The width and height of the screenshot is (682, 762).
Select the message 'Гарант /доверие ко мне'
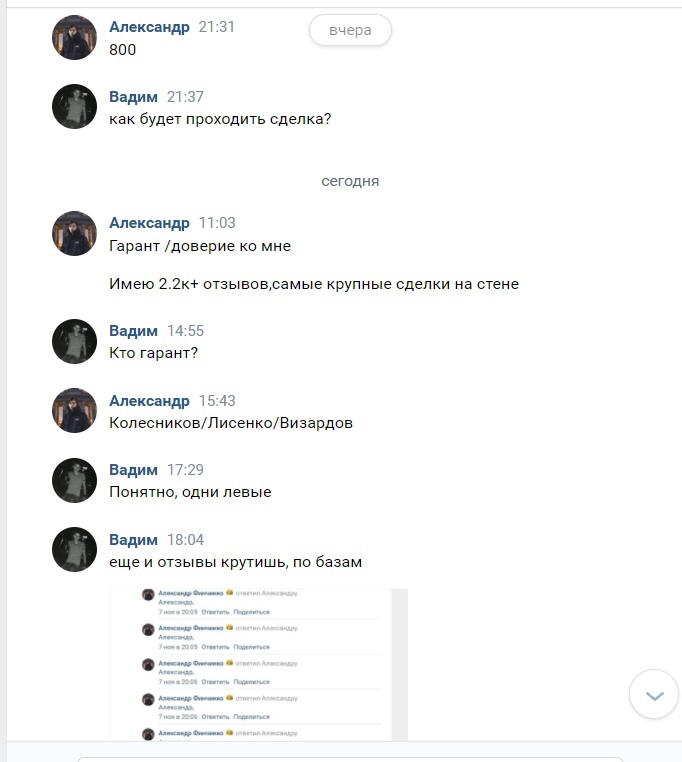tap(200, 245)
